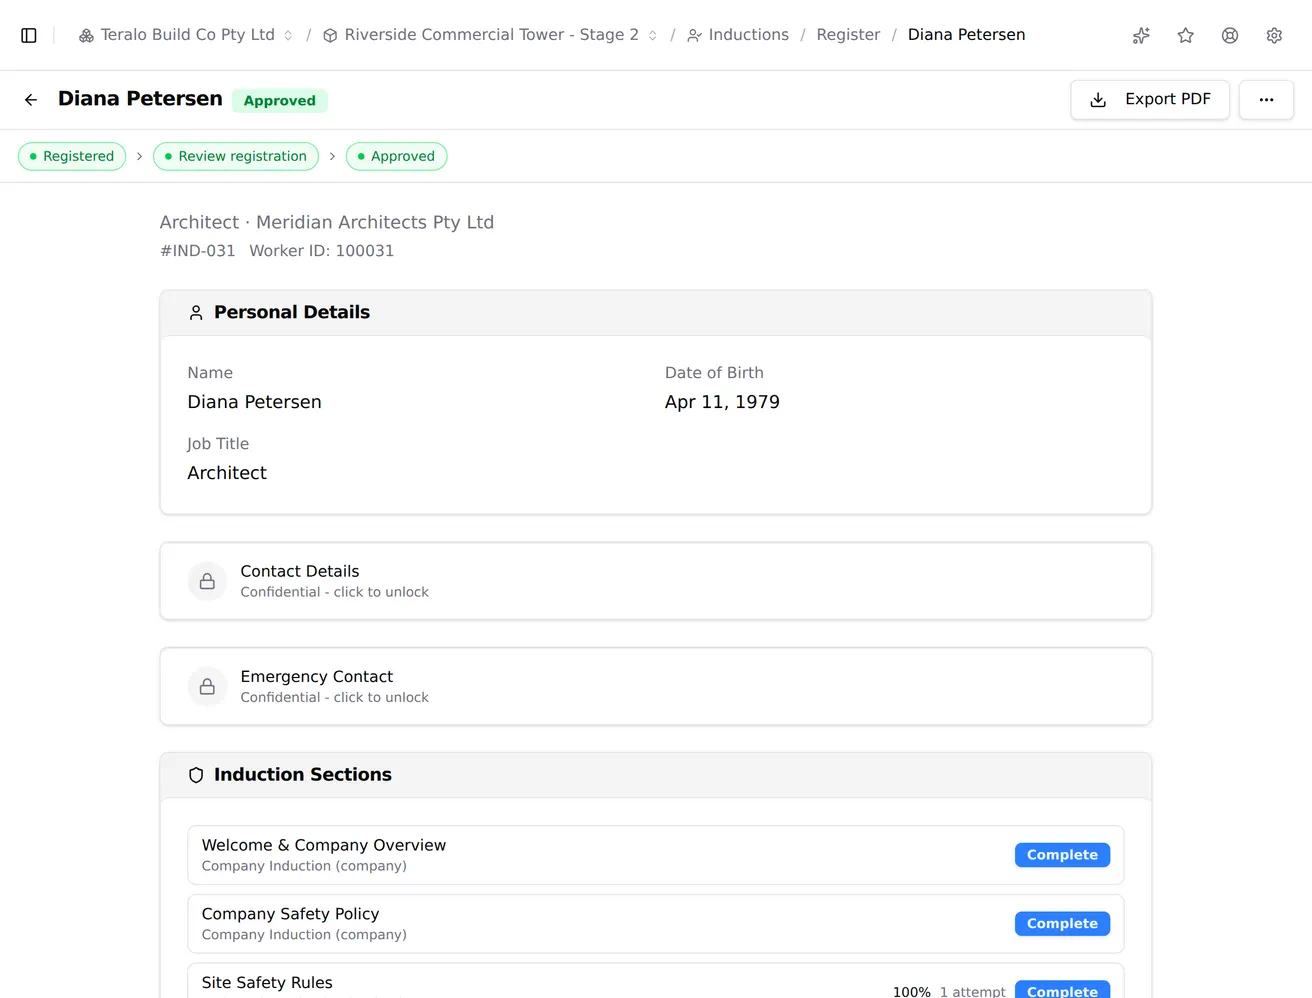Open the Welcome & Company Overview section
Viewport: 1312px width, 998px height.
coord(656,855)
